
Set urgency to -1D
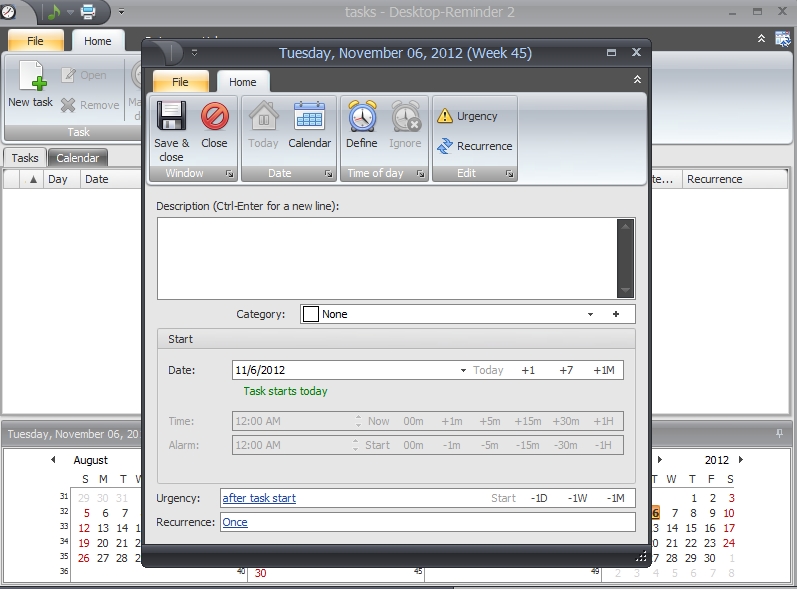click(x=539, y=498)
